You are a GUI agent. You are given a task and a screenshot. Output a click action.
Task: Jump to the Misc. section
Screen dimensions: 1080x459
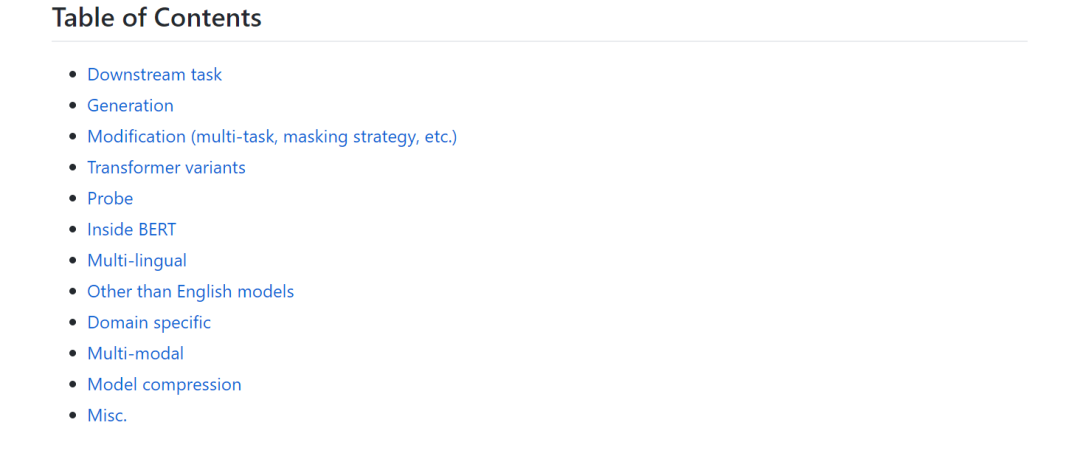click(x=107, y=416)
